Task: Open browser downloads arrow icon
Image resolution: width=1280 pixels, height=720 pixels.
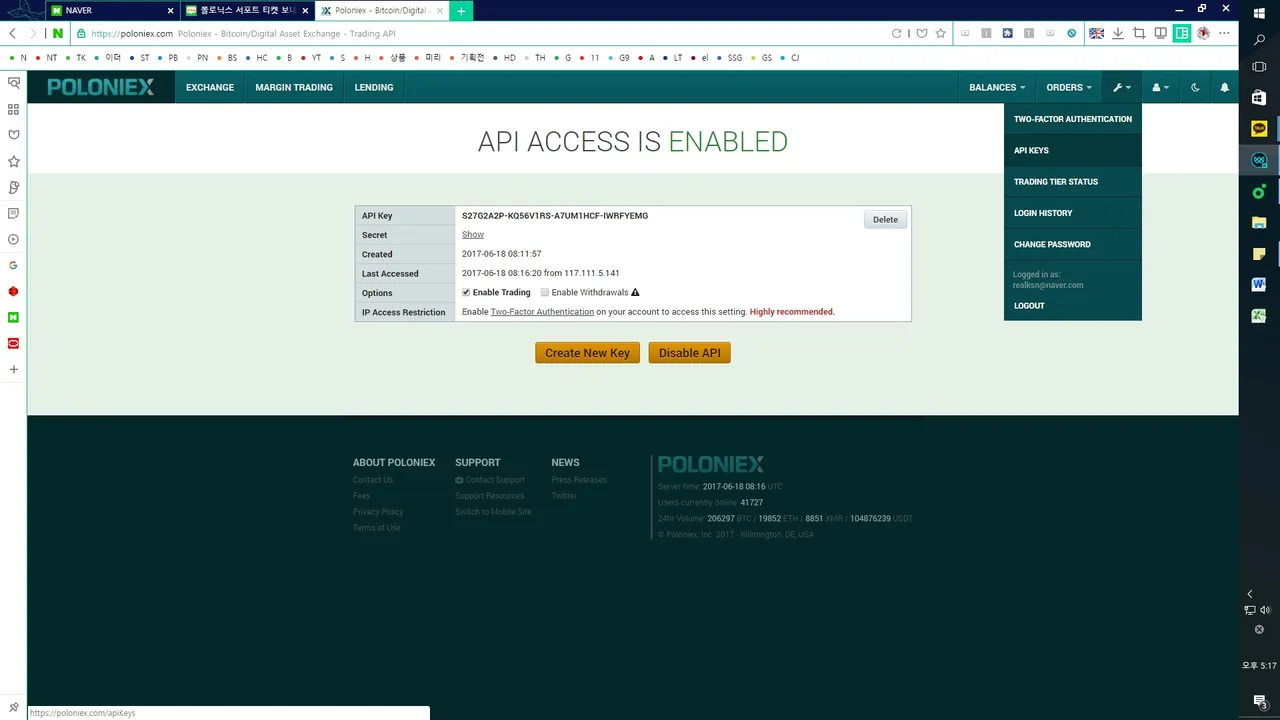Action: [1118, 33]
